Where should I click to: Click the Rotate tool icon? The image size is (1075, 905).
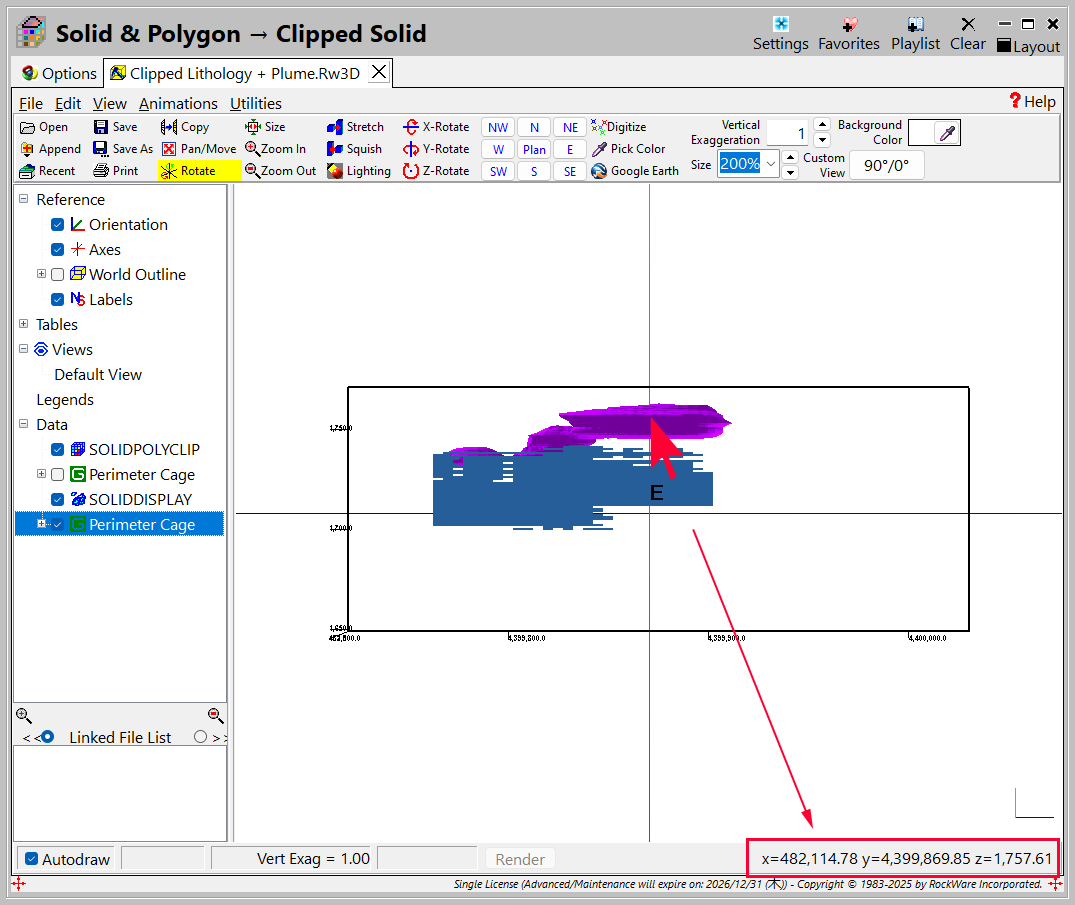coord(169,171)
